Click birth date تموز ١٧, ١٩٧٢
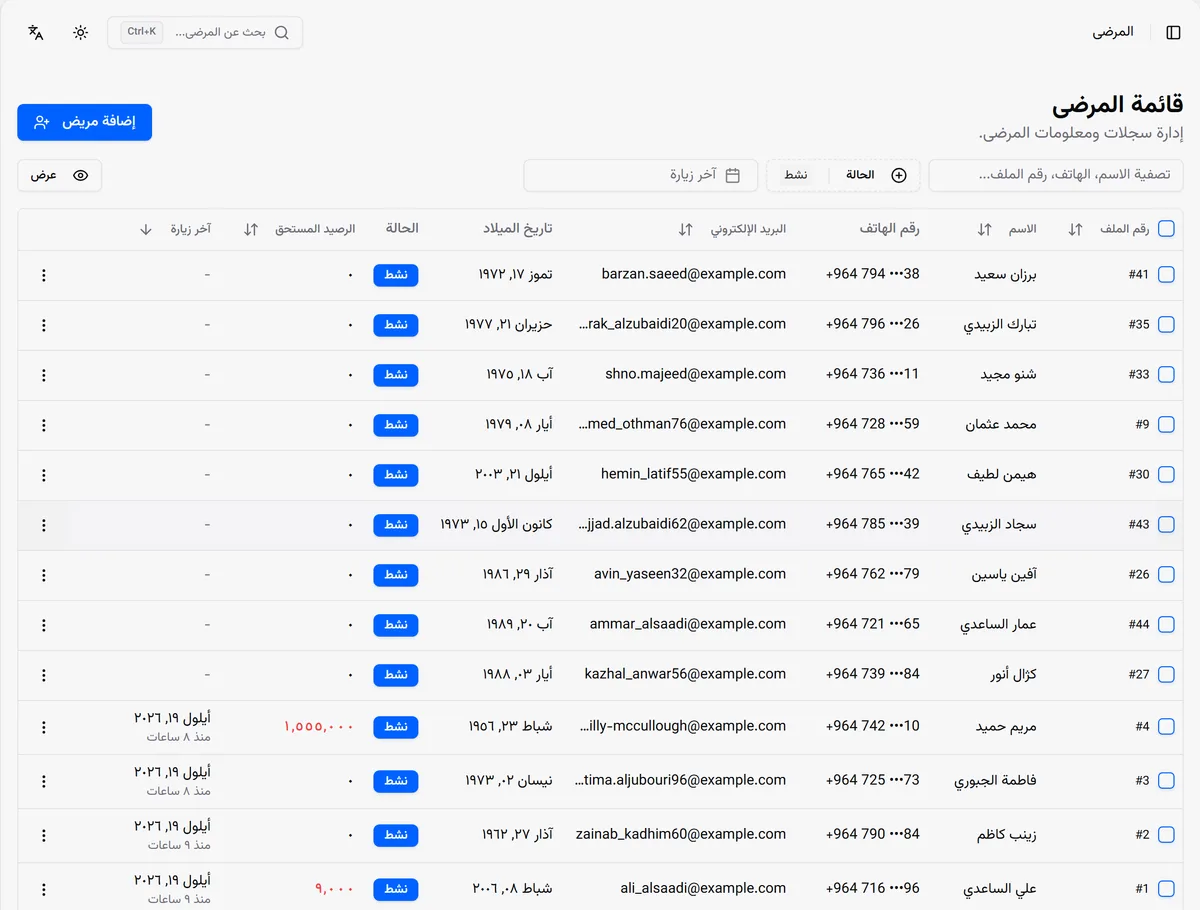Screen dimensions: 1200x910 point(515,274)
